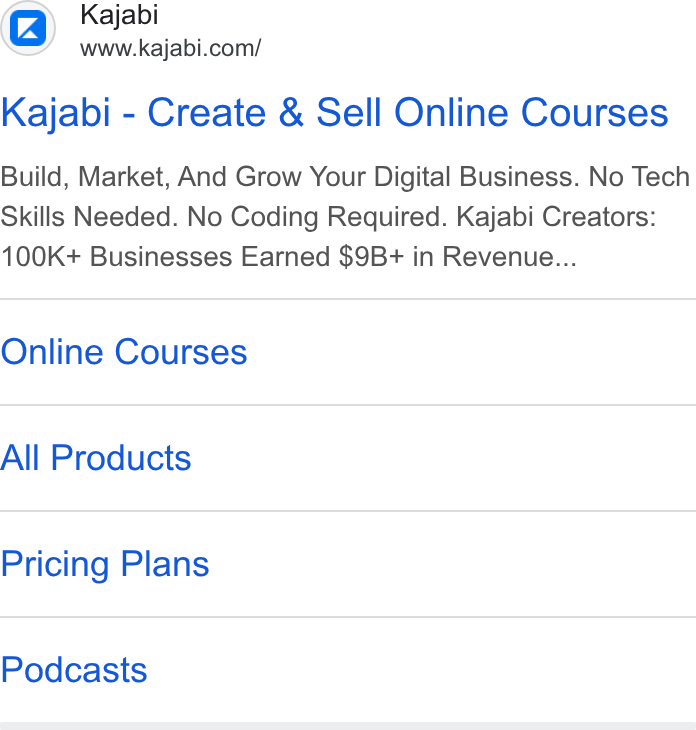Click the blue Kajabi logo favicon
696x730 pixels.
[x=28, y=28]
